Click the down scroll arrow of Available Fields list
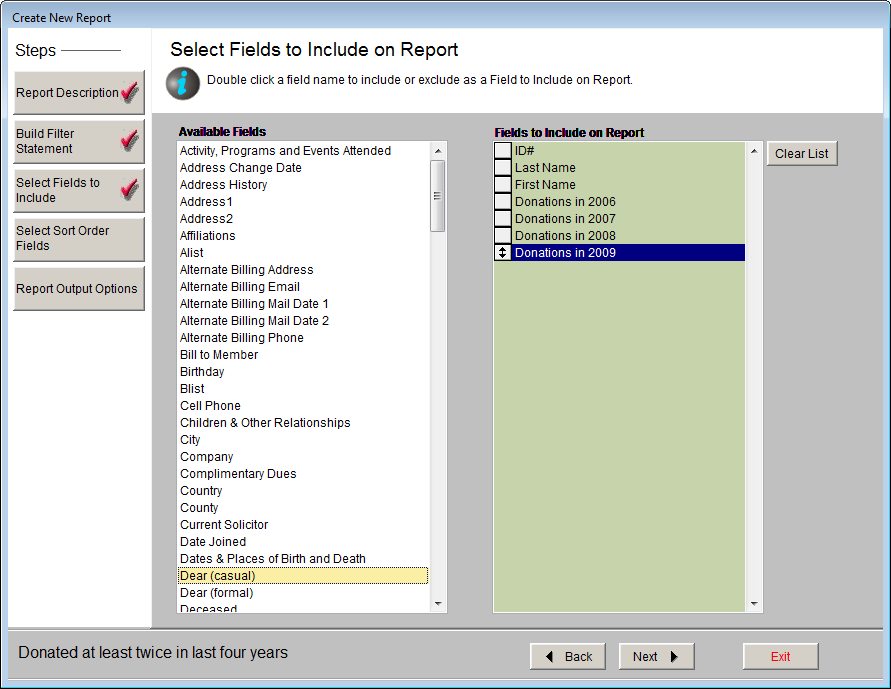Viewport: 891px width, 689px height. [x=438, y=603]
